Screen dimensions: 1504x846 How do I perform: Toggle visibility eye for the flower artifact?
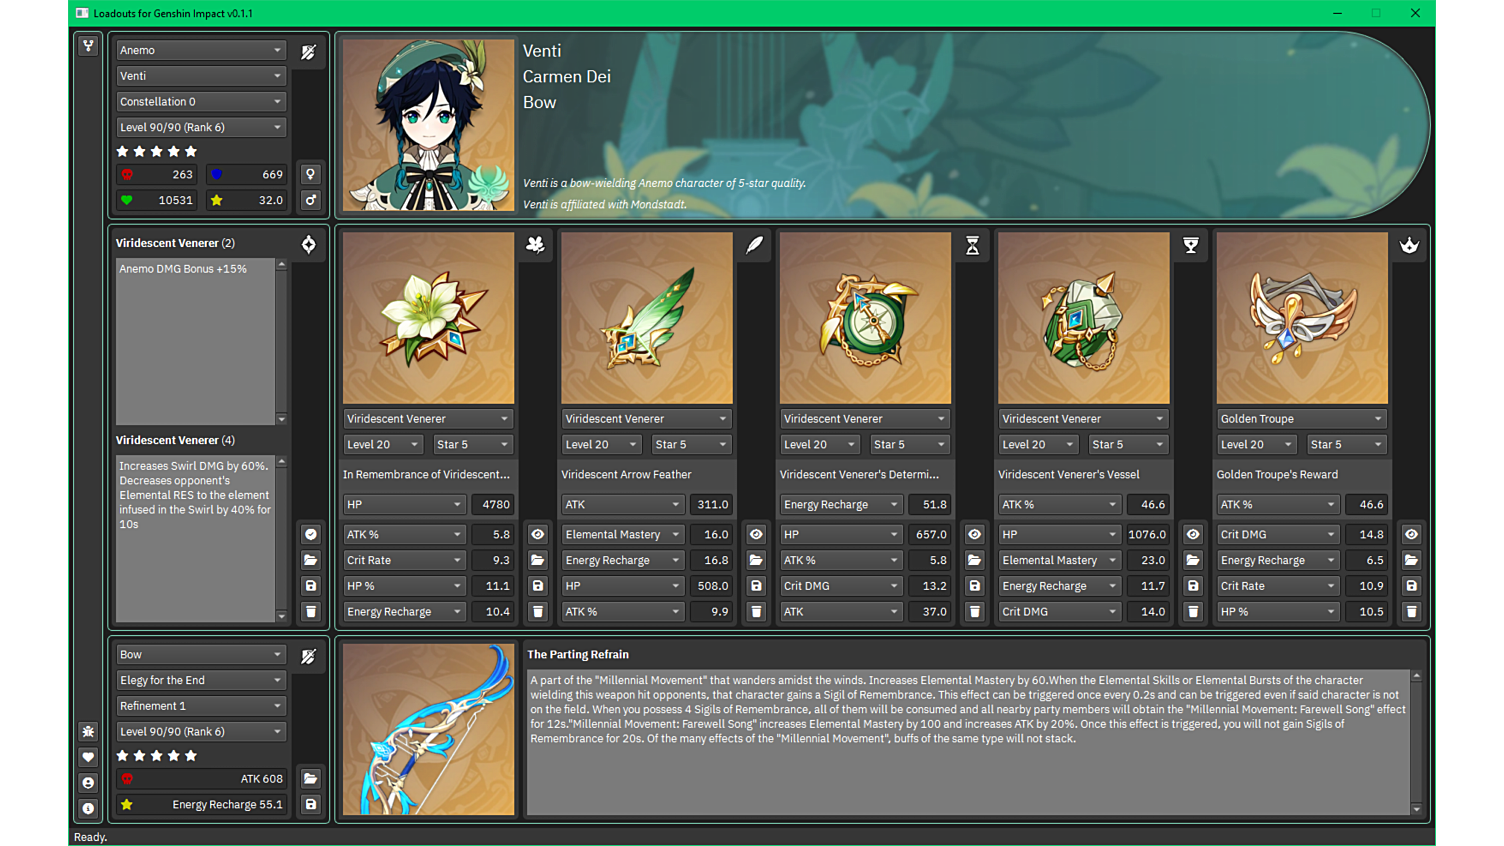pos(538,534)
